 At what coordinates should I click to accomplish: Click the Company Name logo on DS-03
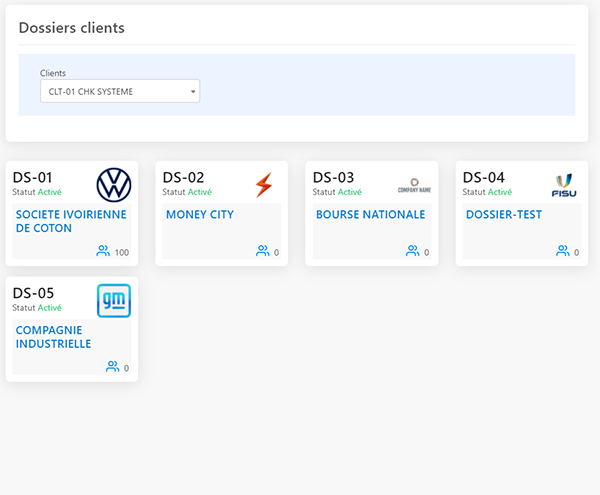coord(414,186)
